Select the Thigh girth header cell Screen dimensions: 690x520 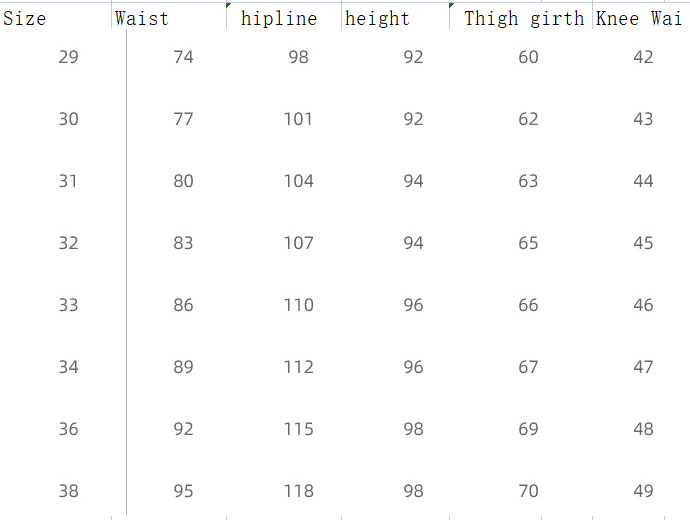(x=523, y=18)
